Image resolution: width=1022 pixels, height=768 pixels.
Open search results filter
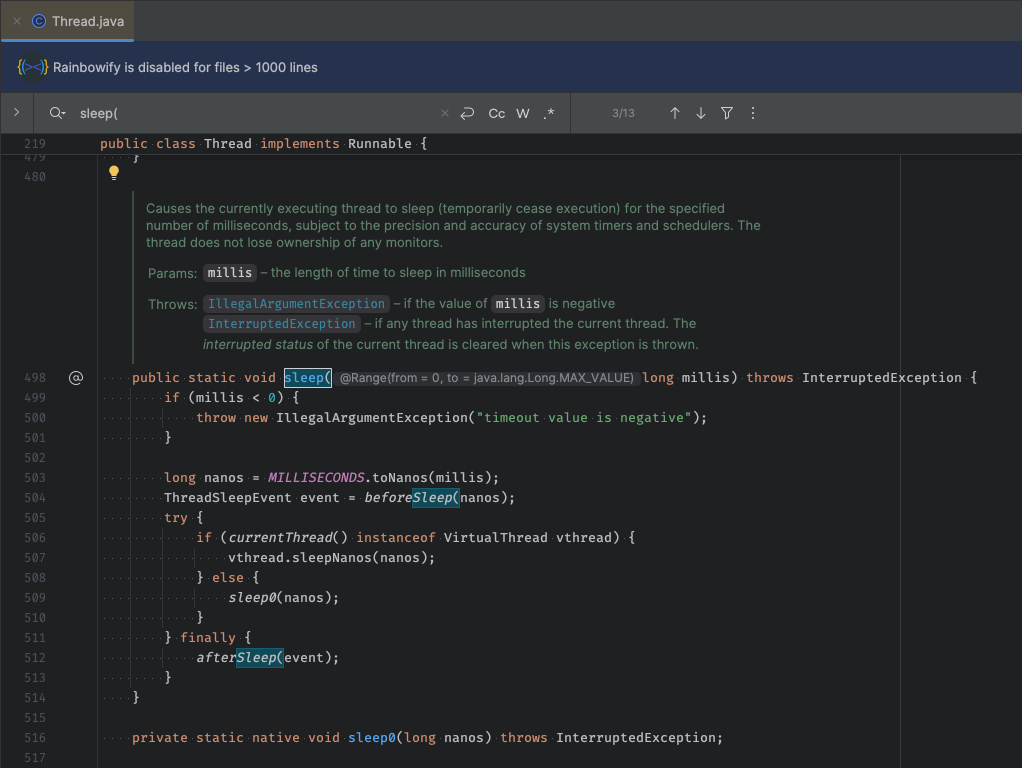(727, 113)
